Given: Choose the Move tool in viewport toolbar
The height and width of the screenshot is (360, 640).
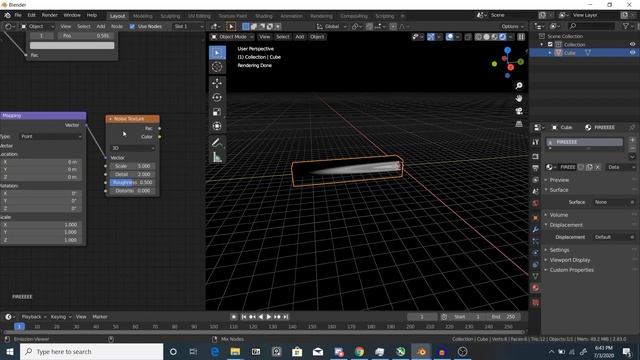Looking at the screenshot, I should point(217,83).
